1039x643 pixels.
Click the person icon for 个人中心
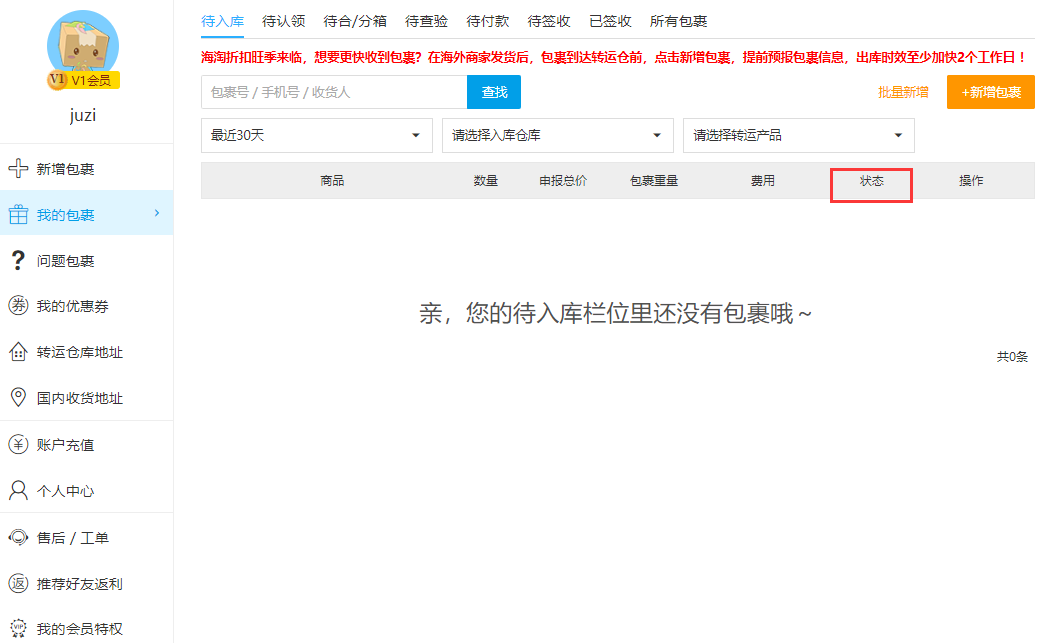tap(18, 491)
